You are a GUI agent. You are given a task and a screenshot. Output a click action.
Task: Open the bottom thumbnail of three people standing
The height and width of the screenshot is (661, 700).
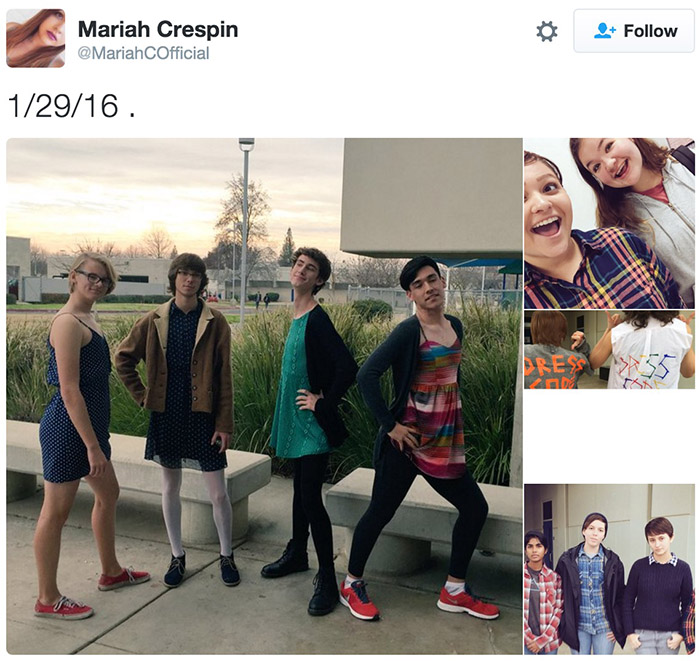coord(609,570)
